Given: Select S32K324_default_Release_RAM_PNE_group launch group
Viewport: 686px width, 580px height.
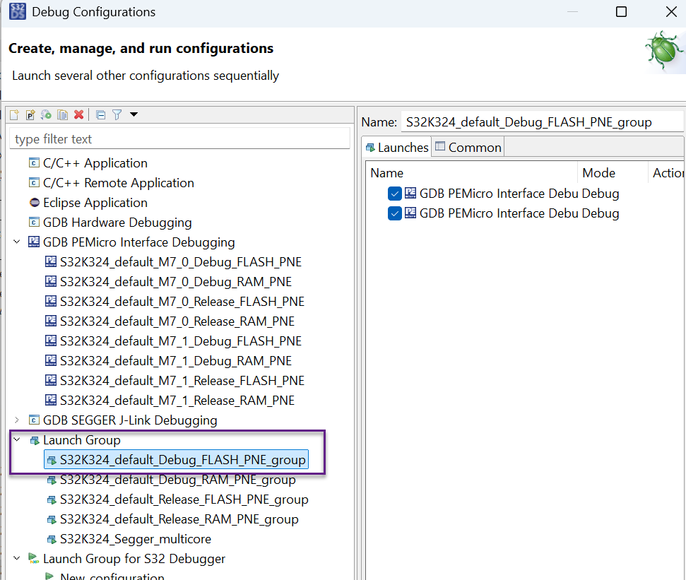Looking at the screenshot, I should 179,519.
